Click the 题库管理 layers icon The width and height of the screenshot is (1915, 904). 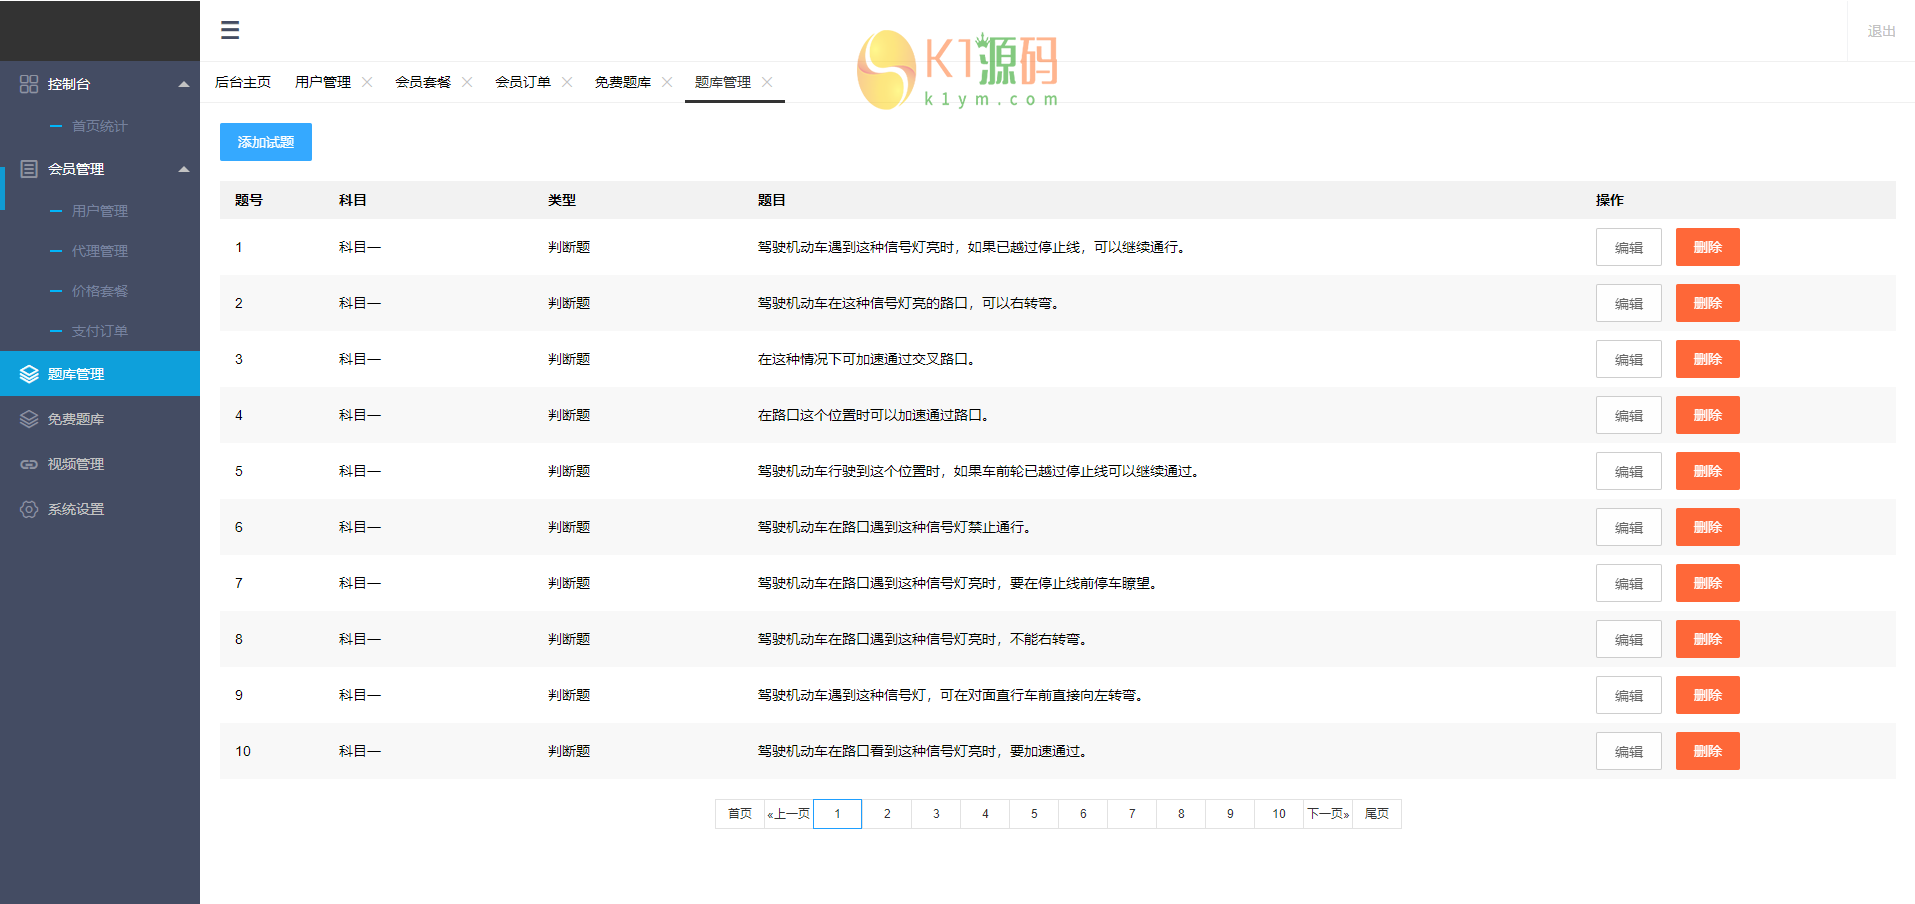click(29, 374)
